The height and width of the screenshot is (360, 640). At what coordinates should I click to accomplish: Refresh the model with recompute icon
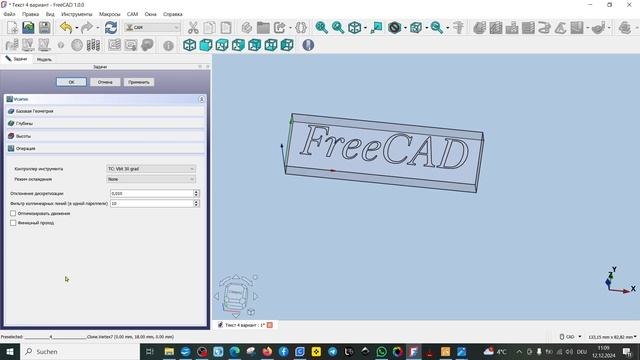(x=111, y=28)
